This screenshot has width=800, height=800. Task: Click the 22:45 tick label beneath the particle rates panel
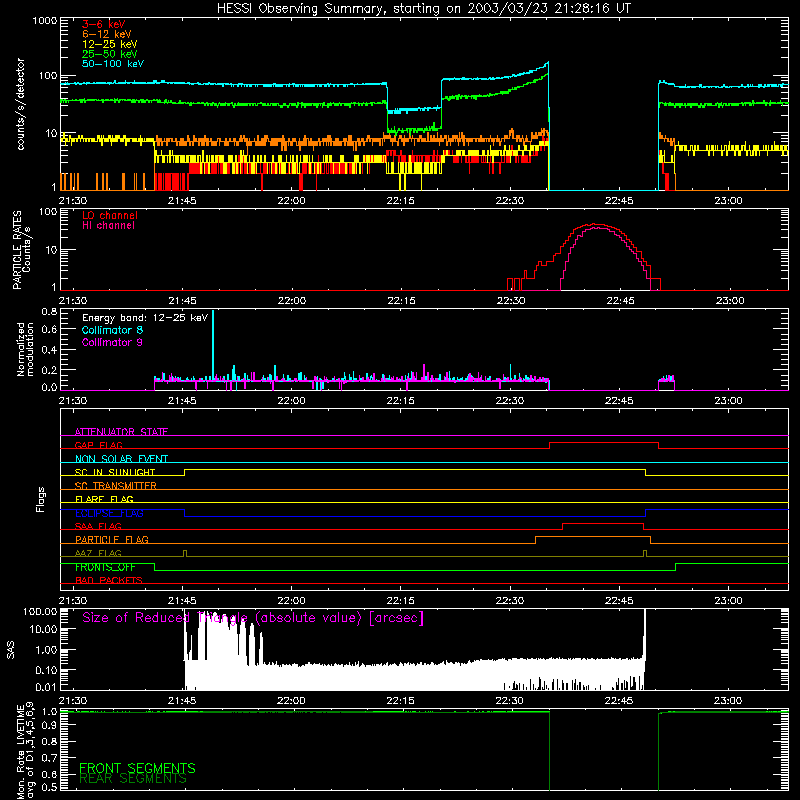point(620,301)
